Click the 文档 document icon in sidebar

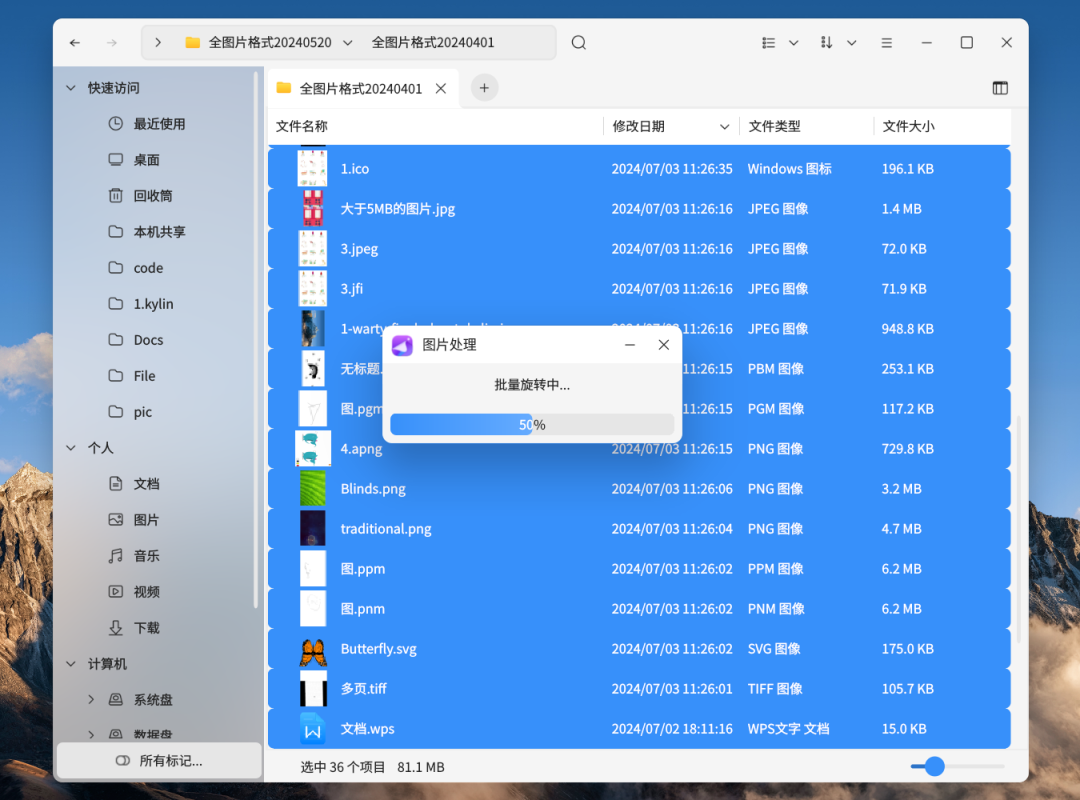coord(116,484)
